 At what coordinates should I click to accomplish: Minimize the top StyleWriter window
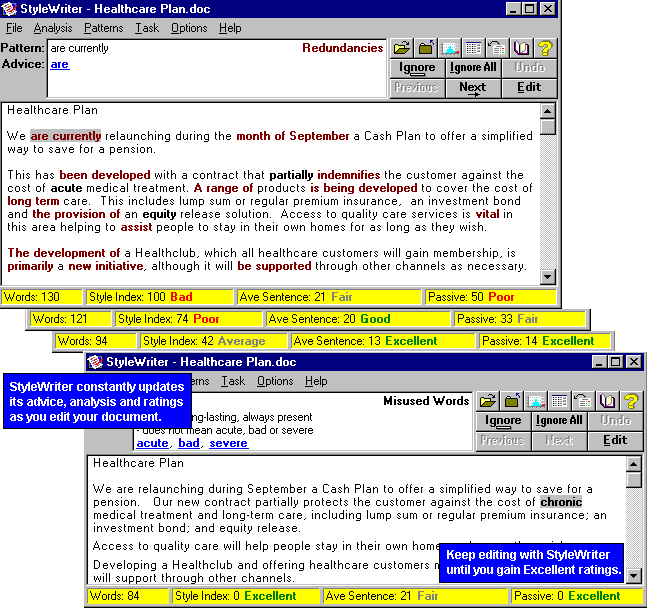(x=513, y=9)
